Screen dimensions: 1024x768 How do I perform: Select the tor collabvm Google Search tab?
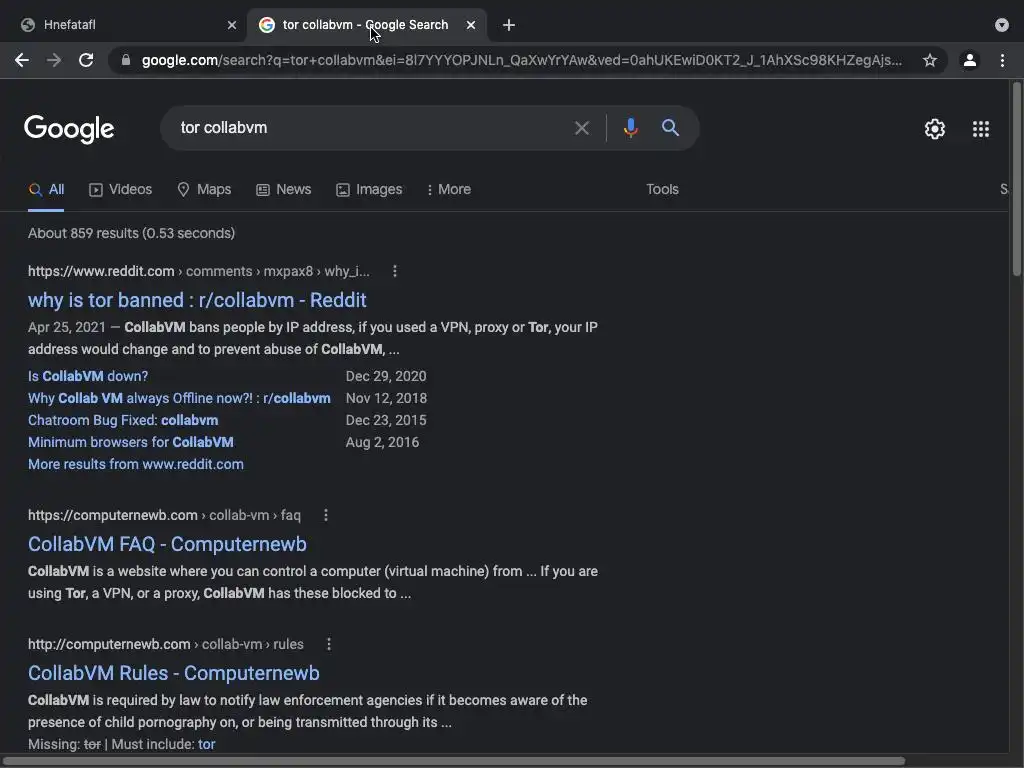(366, 25)
